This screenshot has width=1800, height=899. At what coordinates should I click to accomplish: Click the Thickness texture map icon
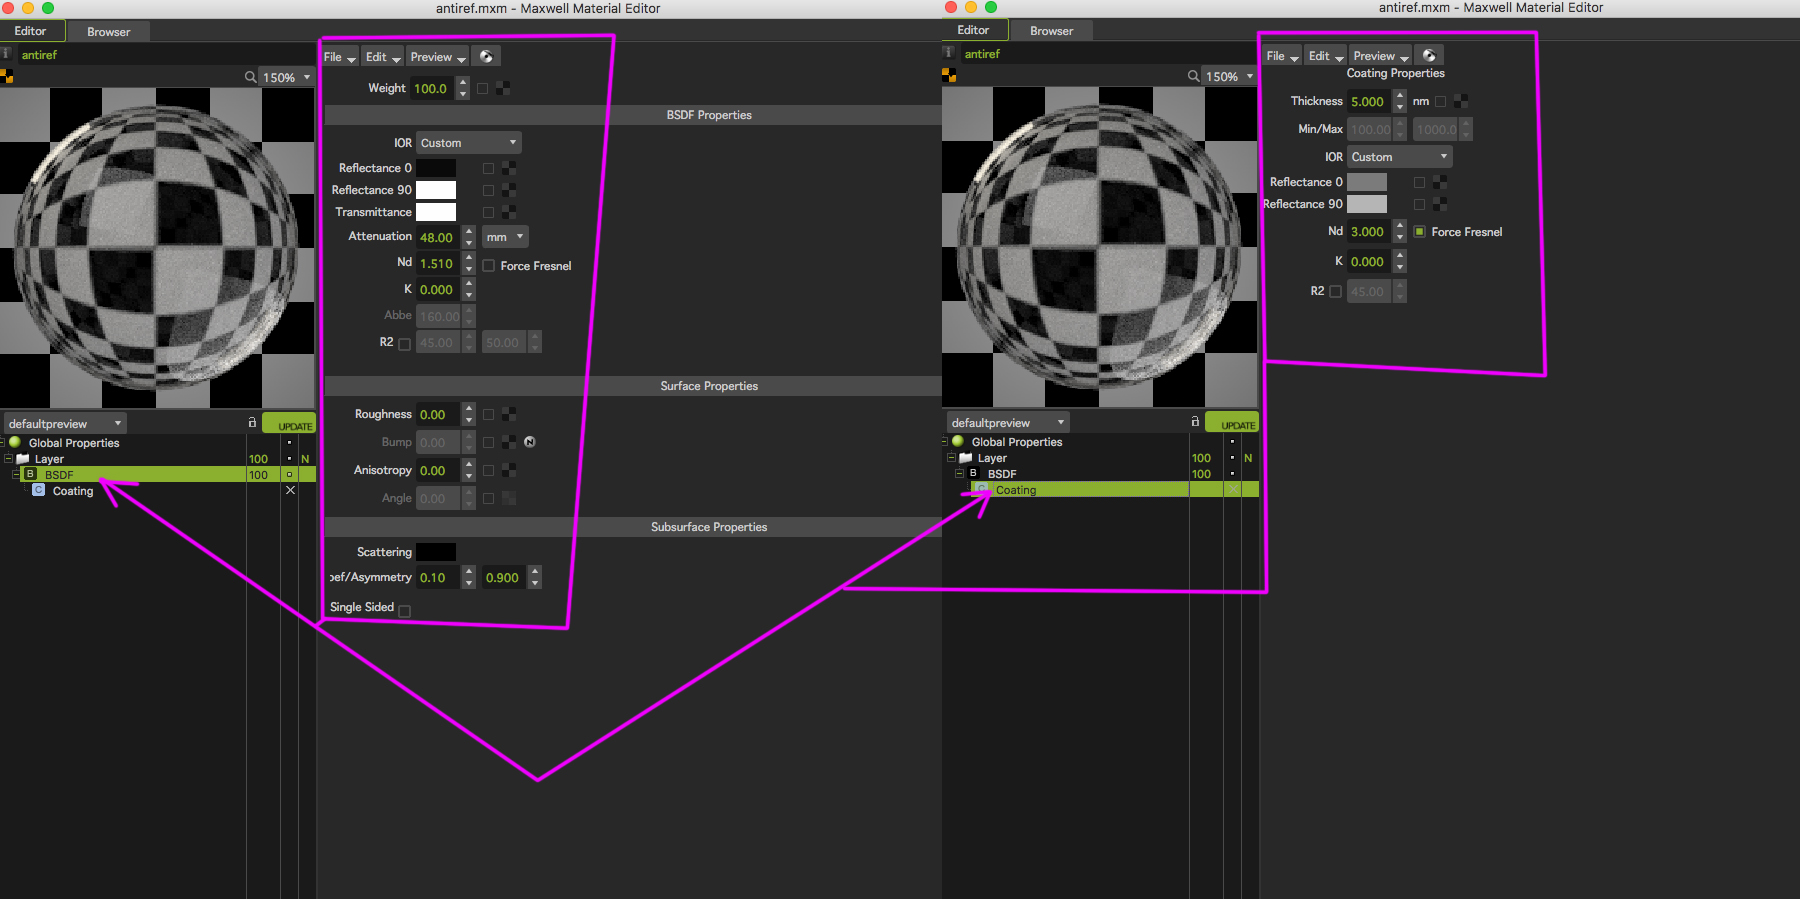(x=1461, y=101)
